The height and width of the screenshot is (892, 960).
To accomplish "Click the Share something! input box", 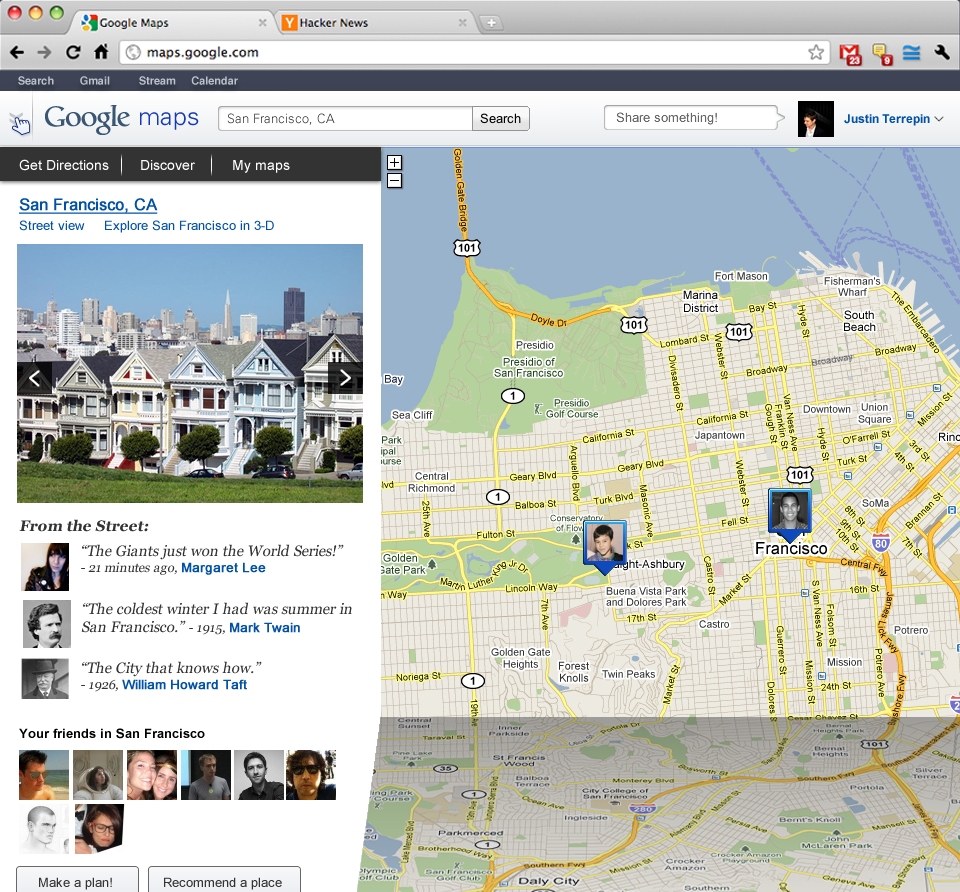I will 692,118.
